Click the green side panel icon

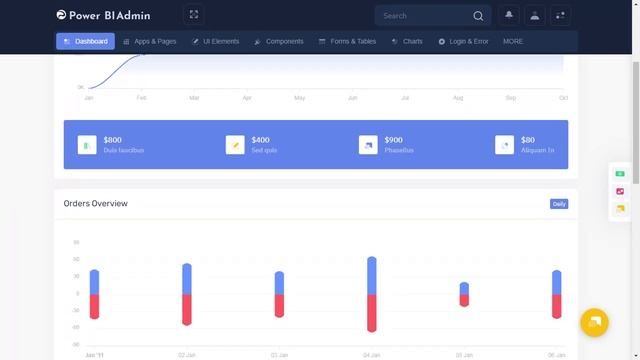coord(620,174)
